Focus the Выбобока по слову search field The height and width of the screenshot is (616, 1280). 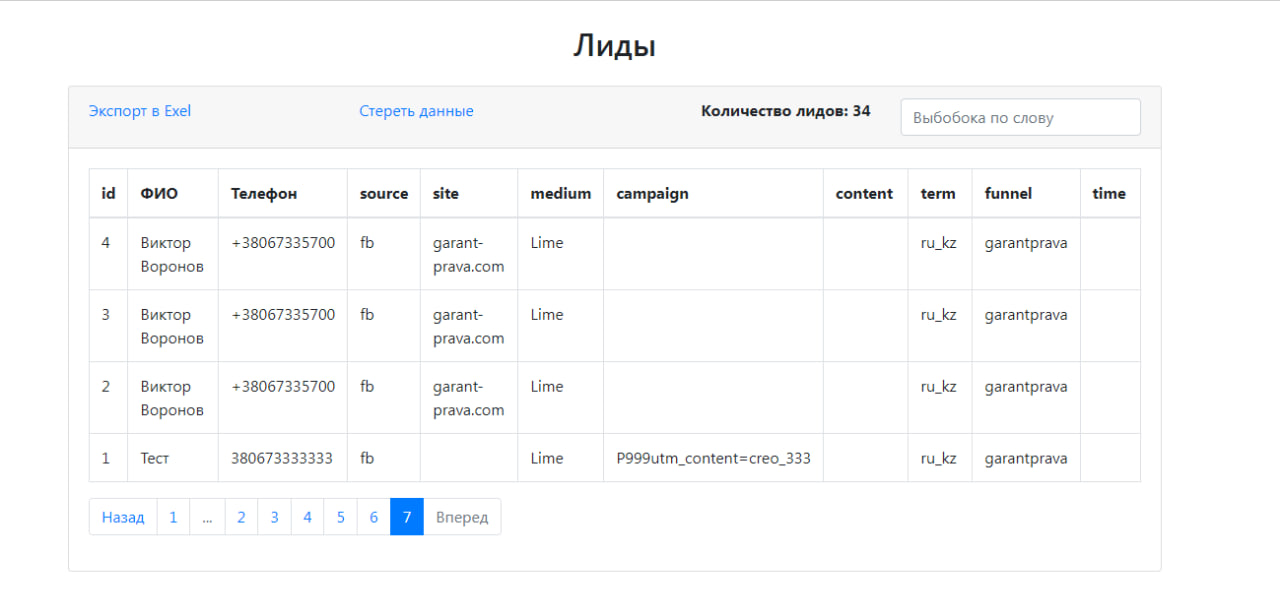pos(1021,117)
